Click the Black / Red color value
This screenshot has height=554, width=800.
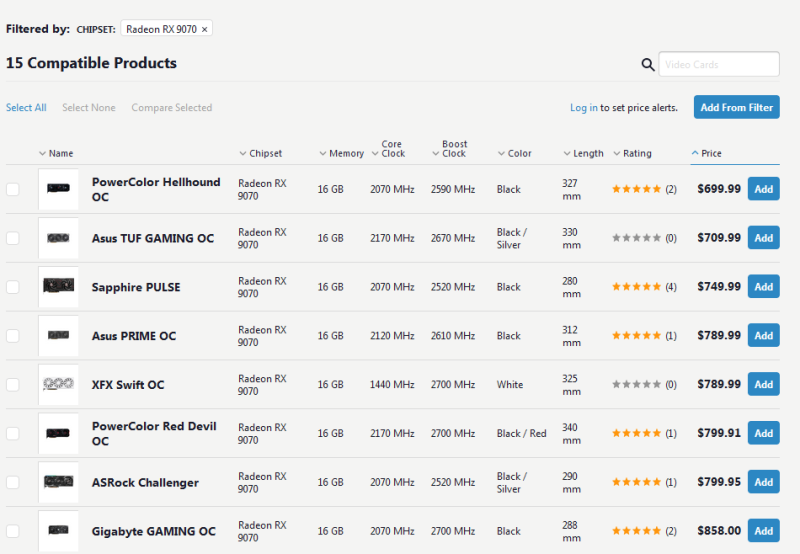click(521, 434)
